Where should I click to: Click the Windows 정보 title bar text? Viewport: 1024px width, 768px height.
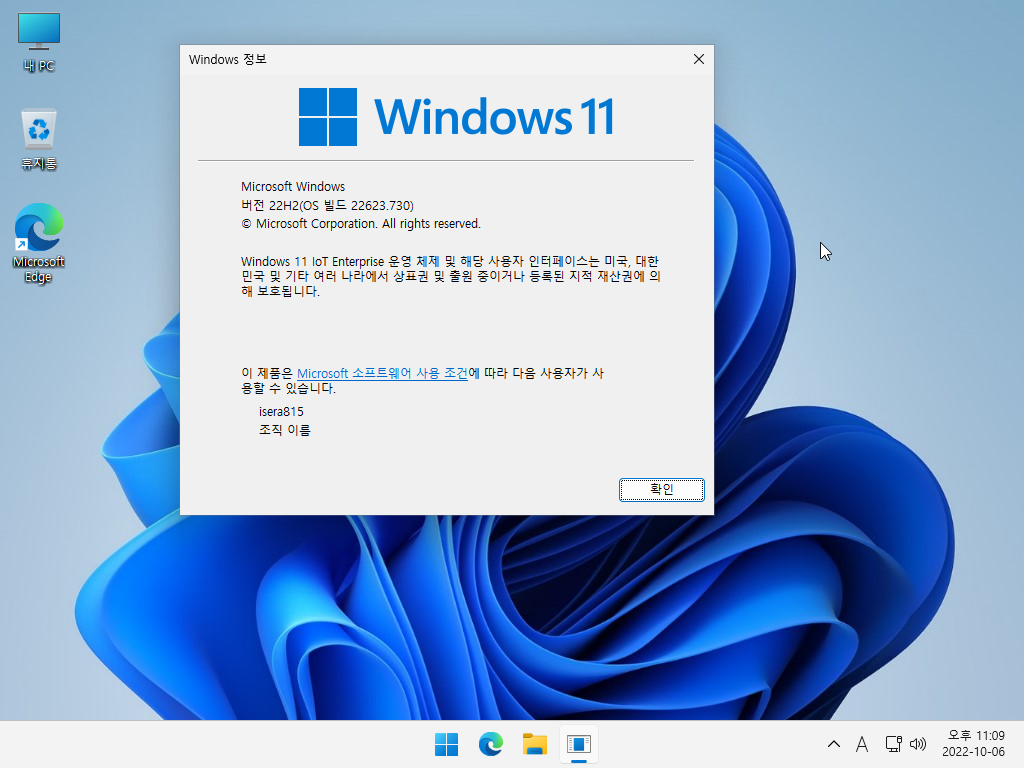(227, 59)
